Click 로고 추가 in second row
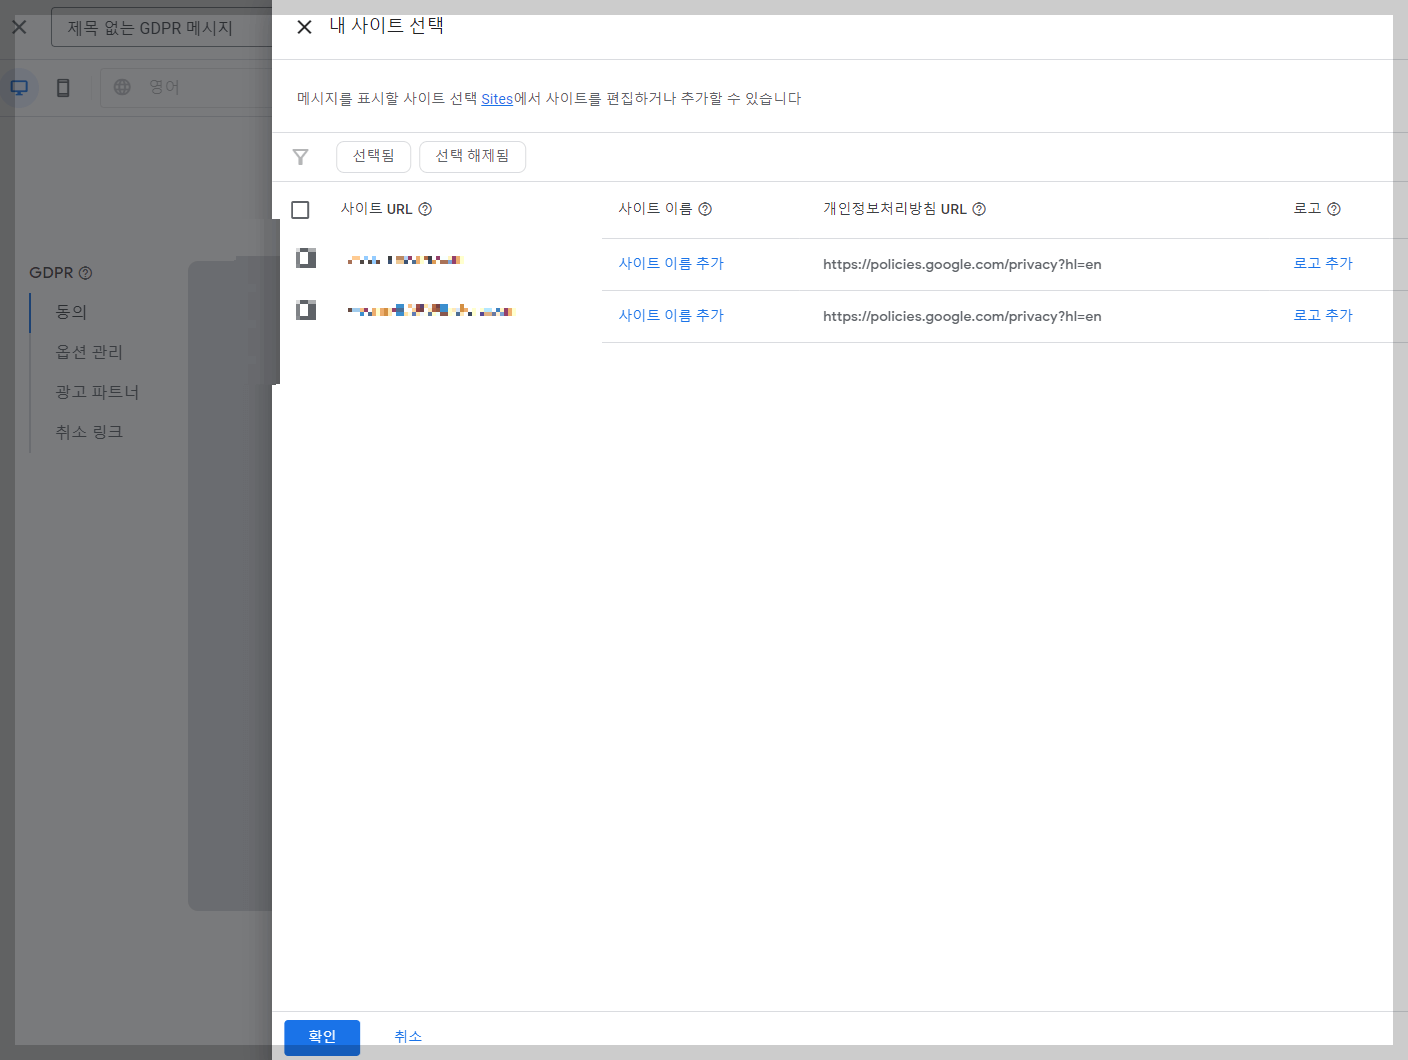The image size is (1408, 1060). tap(1323, 315)
